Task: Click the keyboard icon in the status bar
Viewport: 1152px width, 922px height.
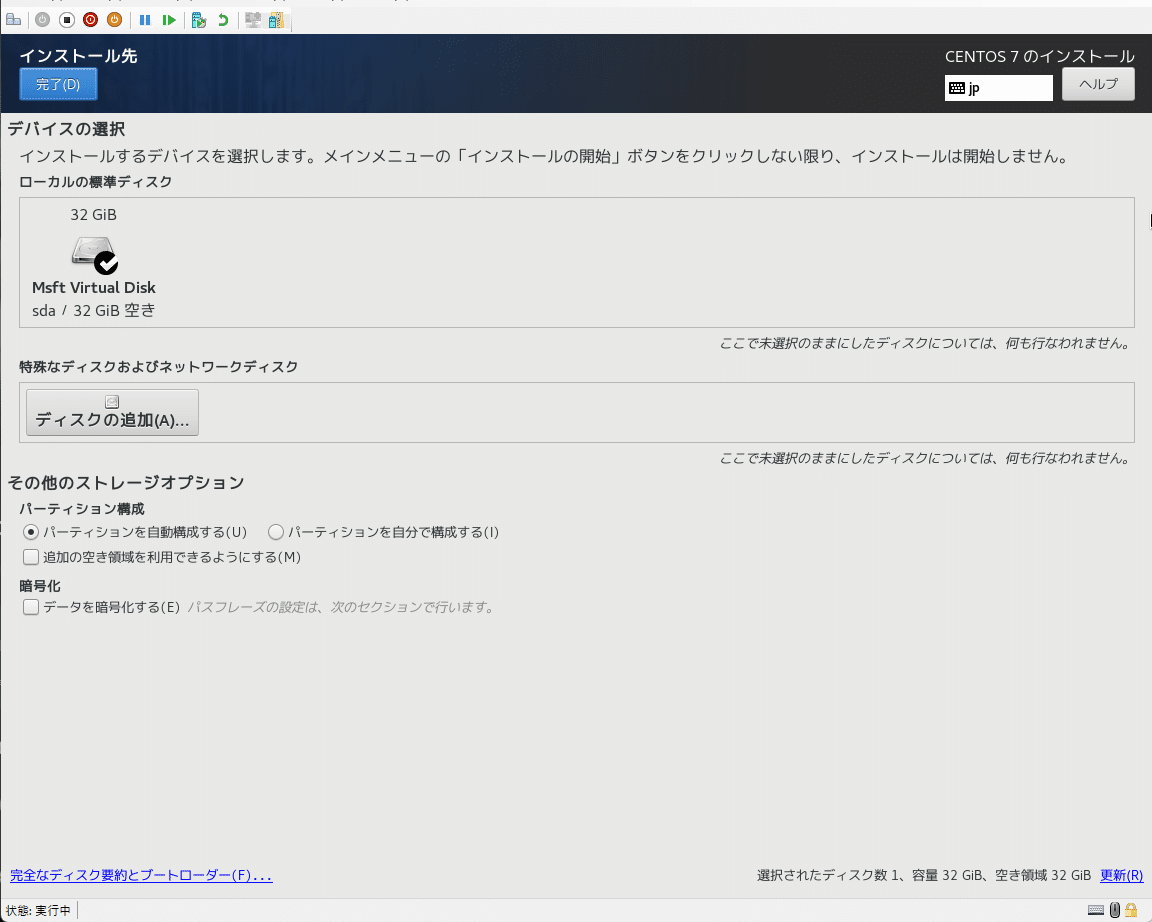Action: [x=1096, y=911]
